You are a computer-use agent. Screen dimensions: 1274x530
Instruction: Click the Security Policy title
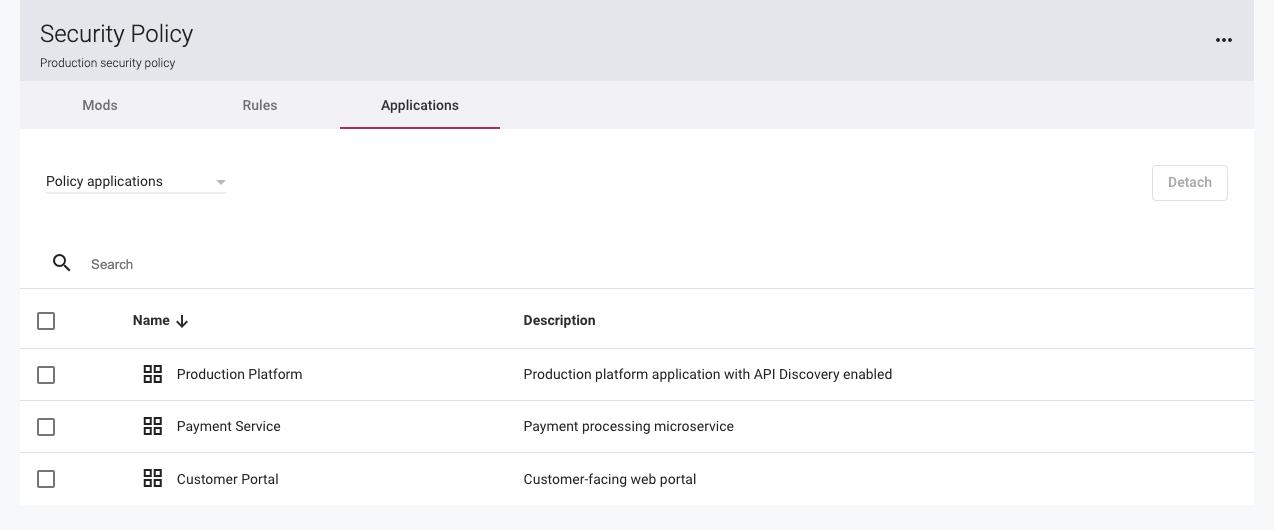coord(116,33)
